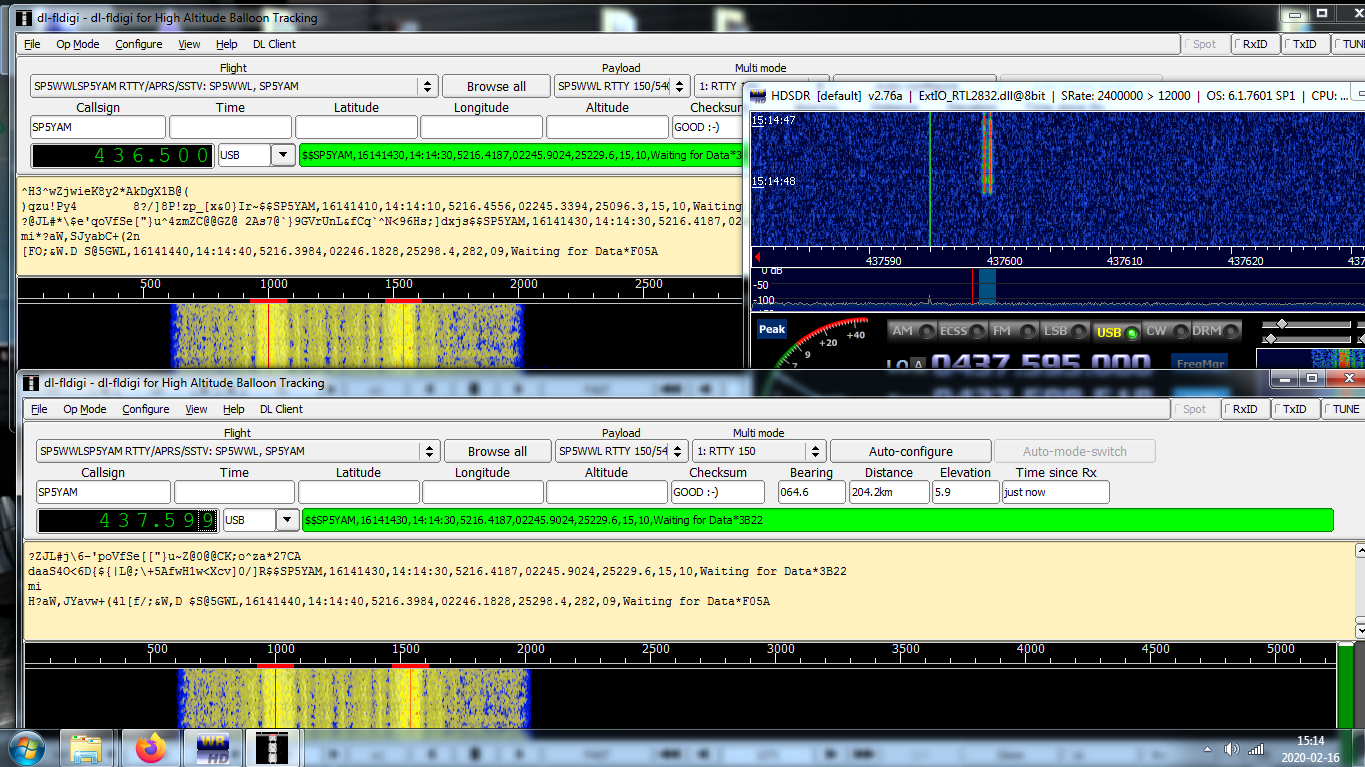Toggle TxID in the top dl-fldigi window
Image resolution: width=1365 pixels, height=767 pixels.
[x=1306, y=44]
